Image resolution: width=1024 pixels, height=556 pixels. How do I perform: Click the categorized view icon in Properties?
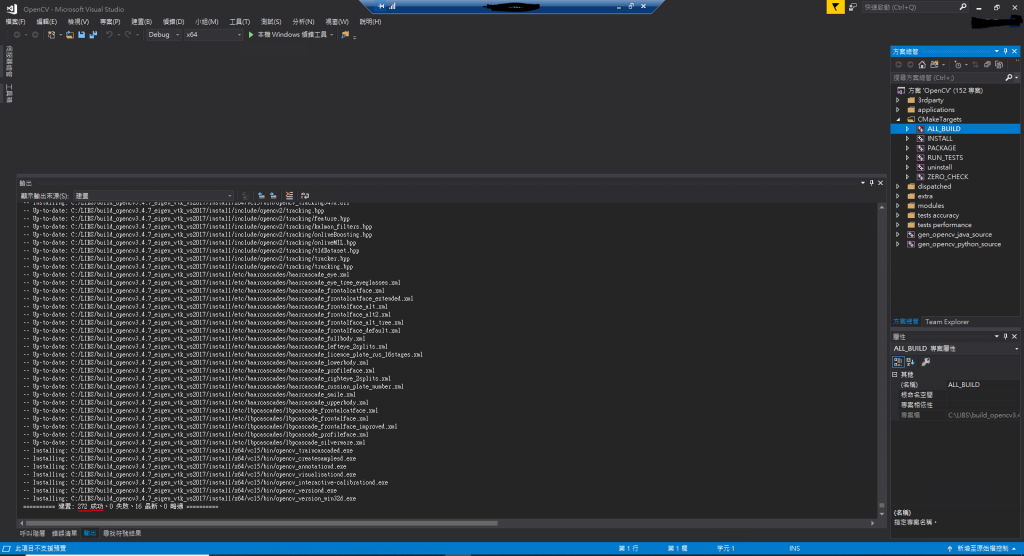coord(898,362)
